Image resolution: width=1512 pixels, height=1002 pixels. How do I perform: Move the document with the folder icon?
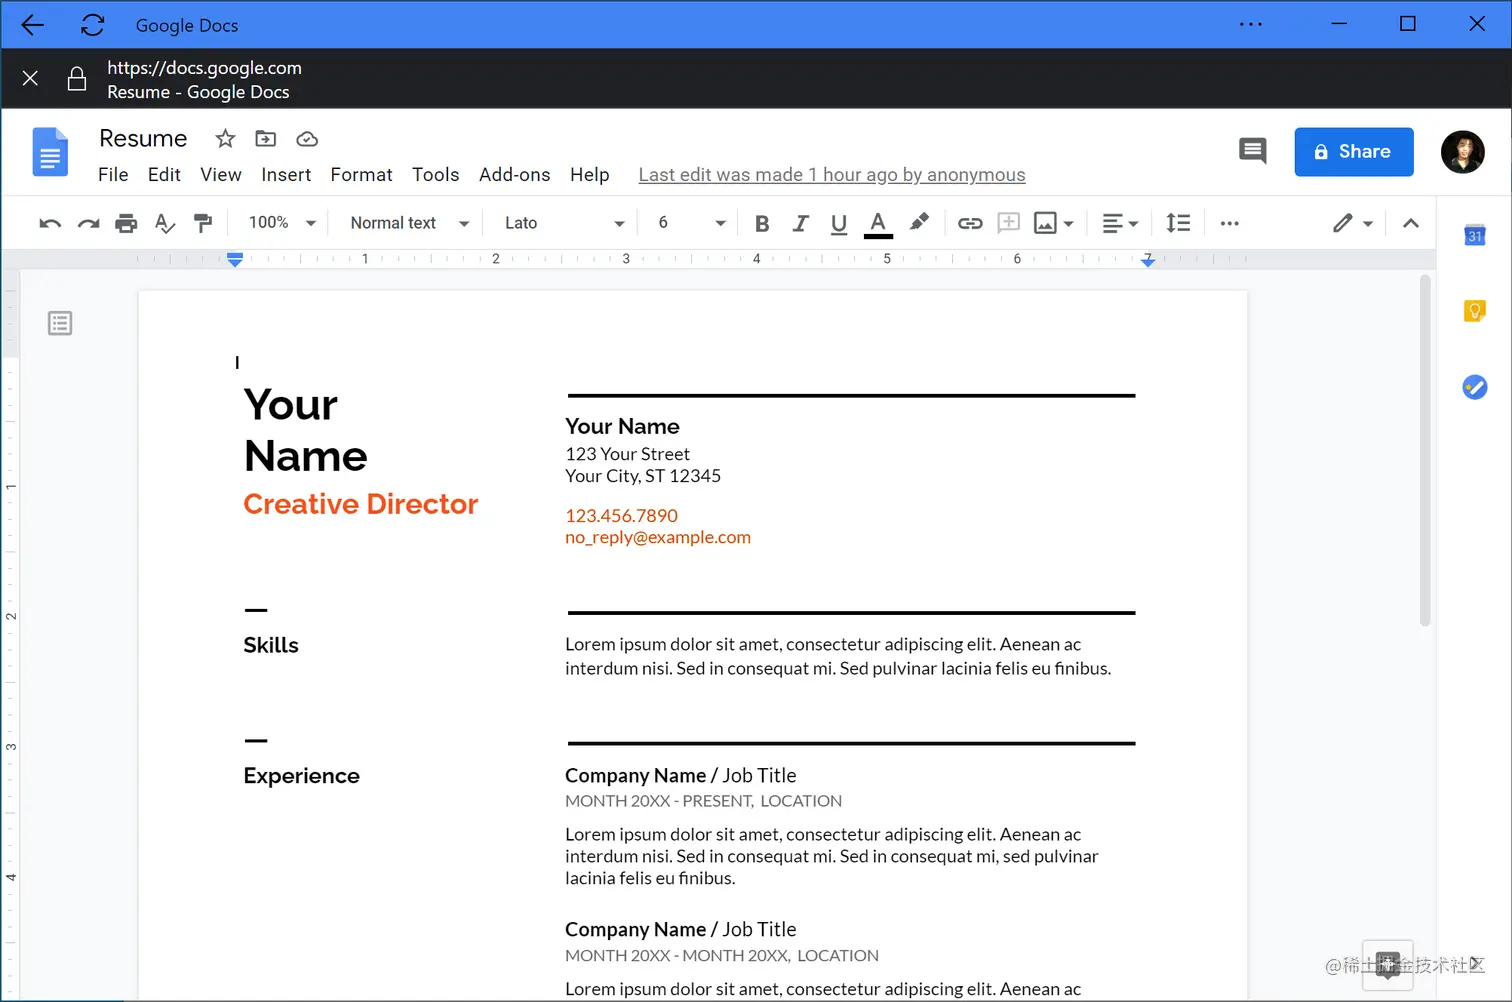pyautogui.click(x=266, y=138)
